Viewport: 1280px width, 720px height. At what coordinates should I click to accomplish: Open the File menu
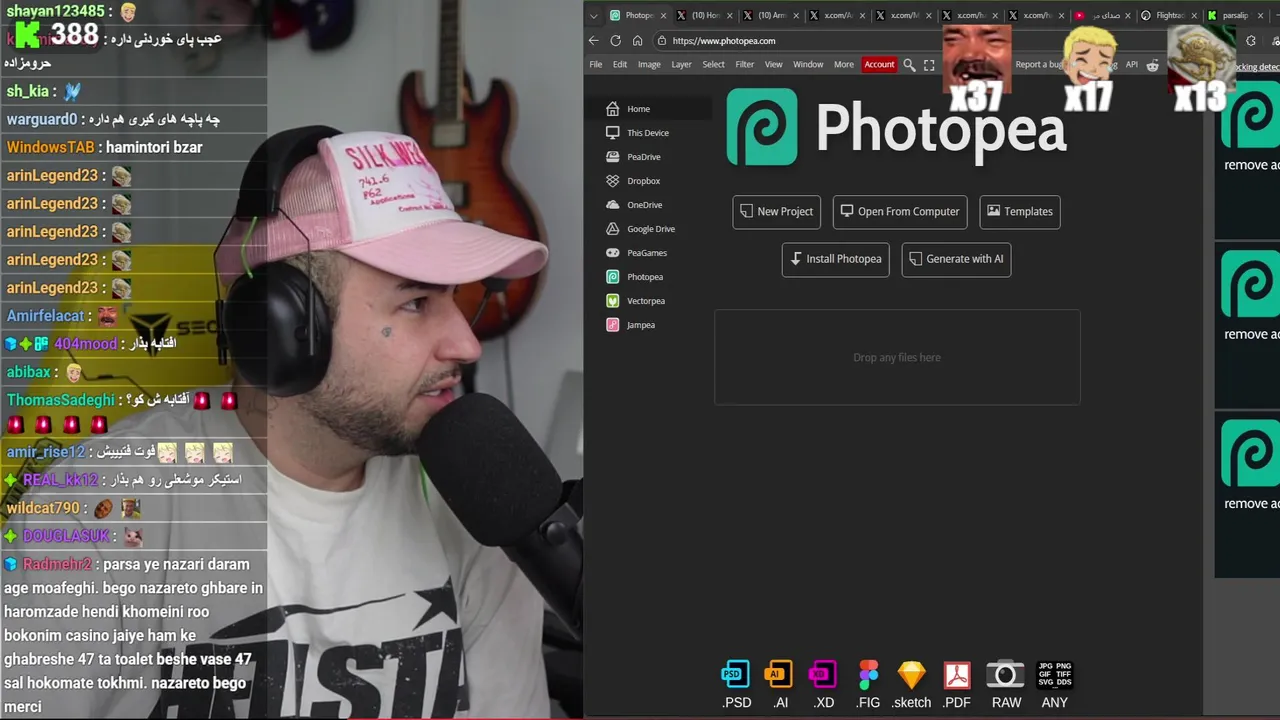(596, 65)
